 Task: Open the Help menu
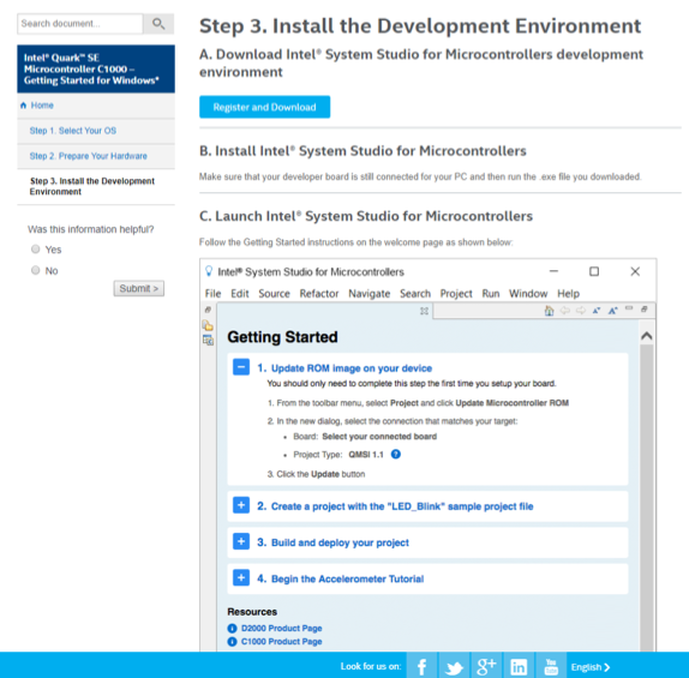[x=568, y=294]
